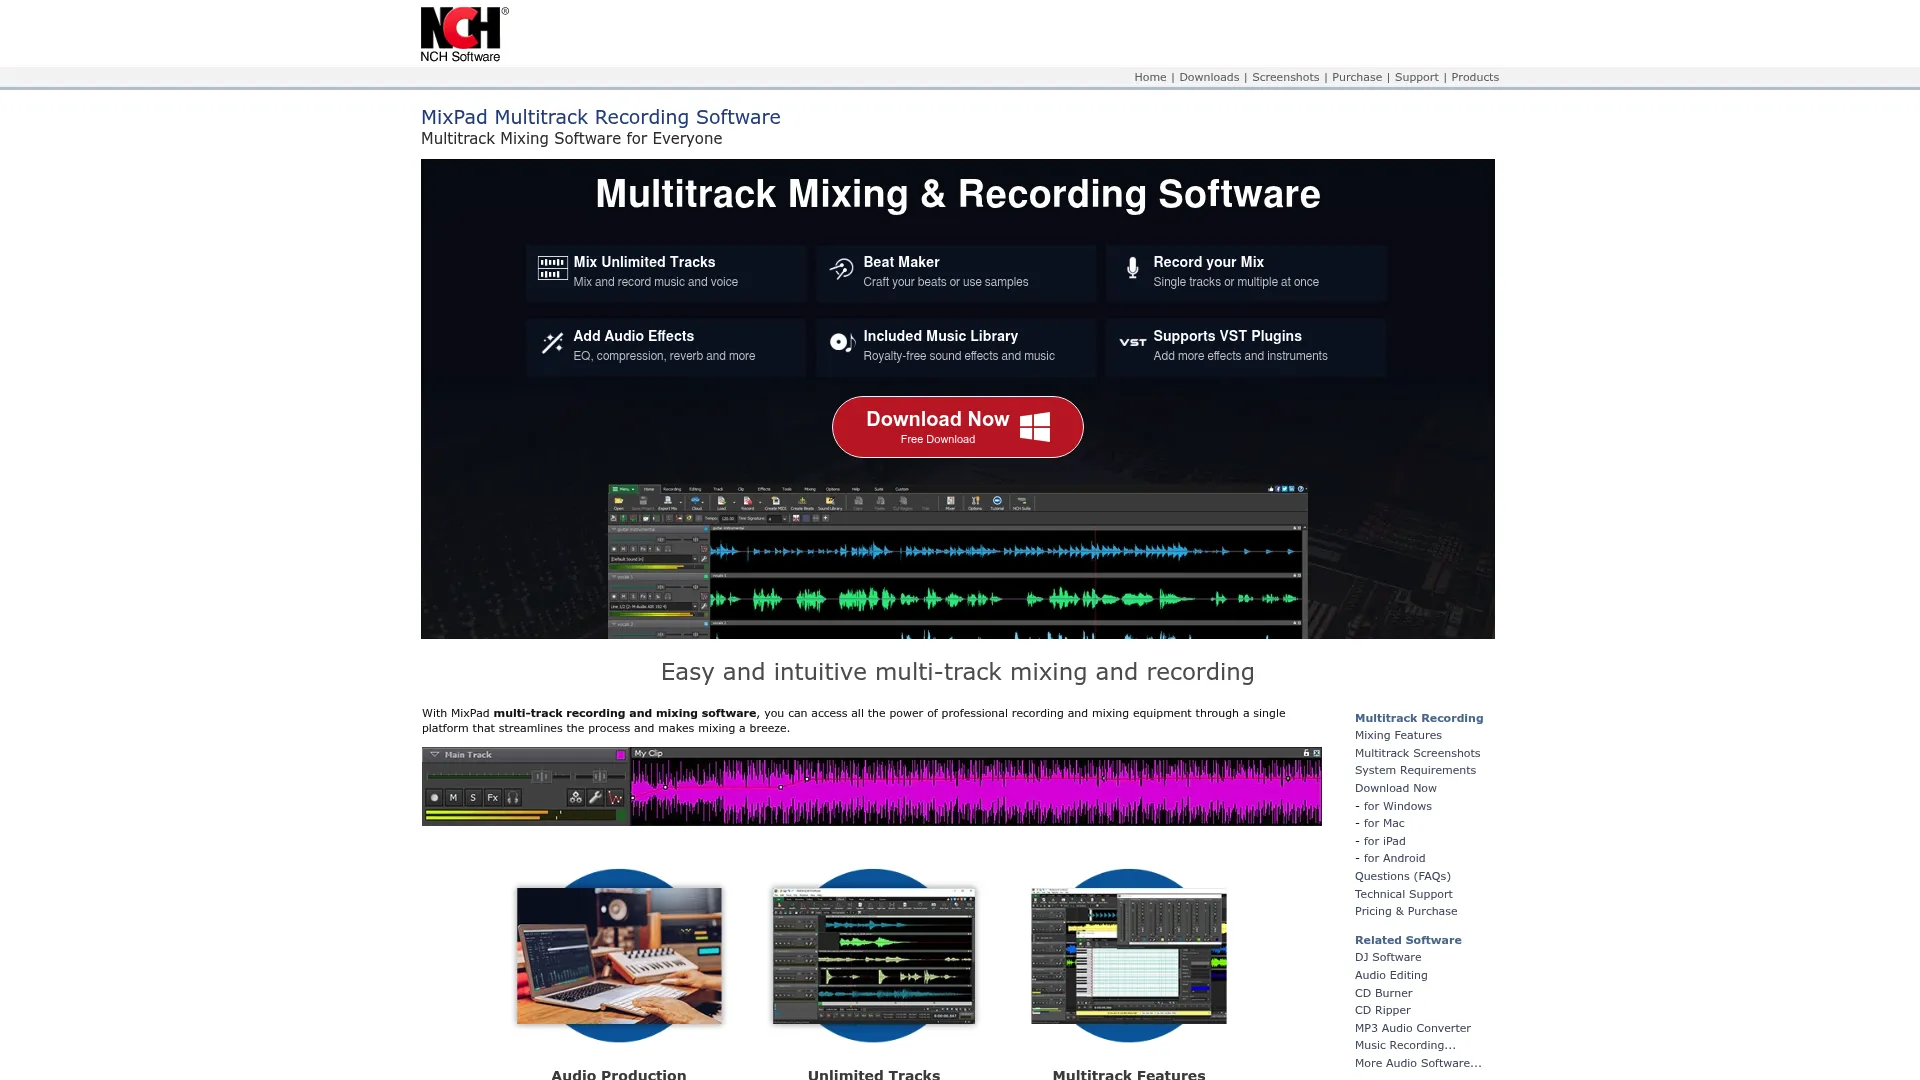Open the CD Burner related link
This screenshot has height=1080, width=1920.
(x=1383, y=993)
